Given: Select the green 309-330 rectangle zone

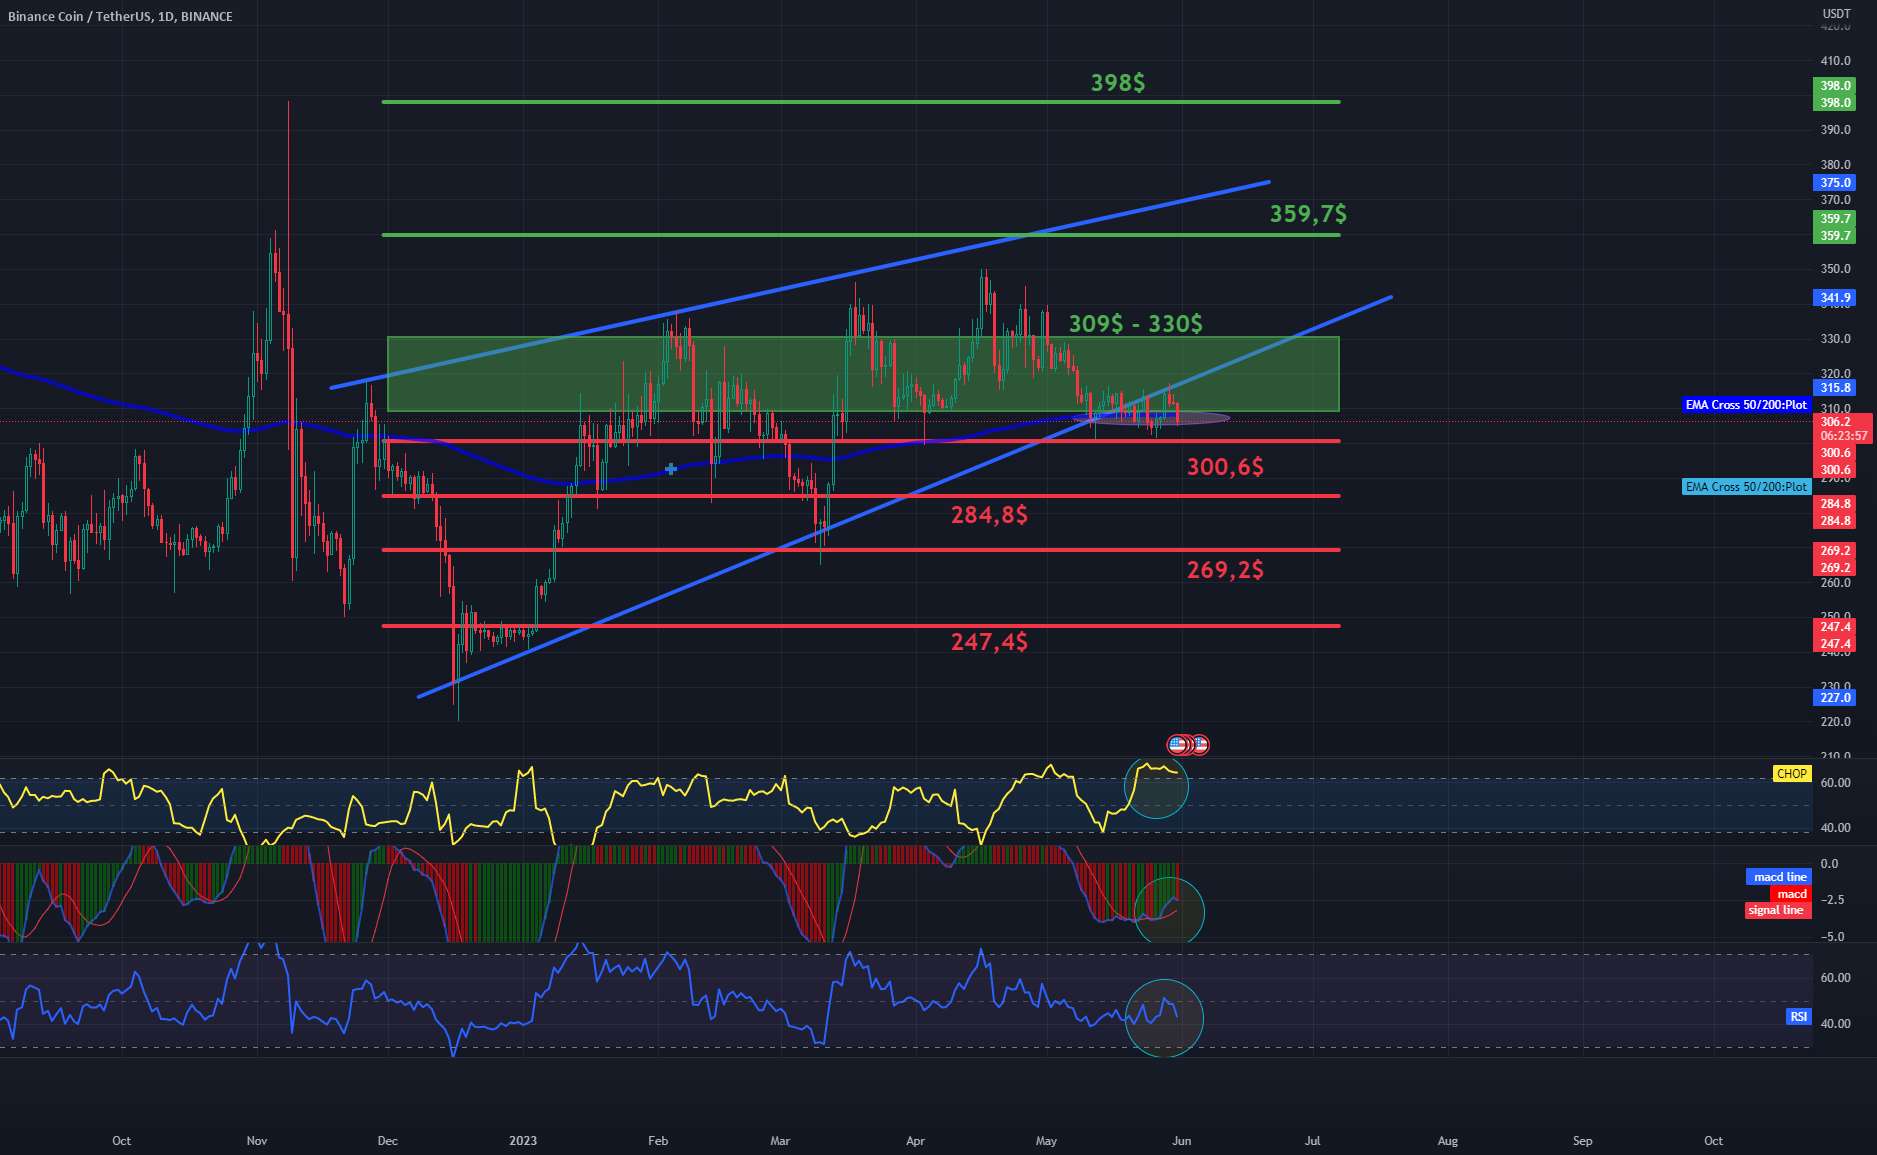Looking at the screenshot, I should tap(863, 374).
